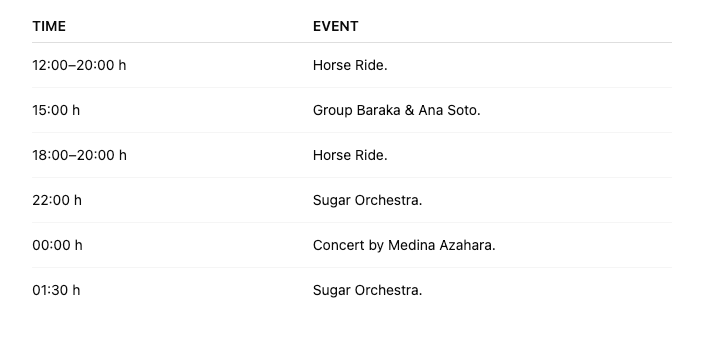Viewport: 705px width, 361px height.
Task: Click Concert by Medina Azahara text
Action: (x=404, y=245)
